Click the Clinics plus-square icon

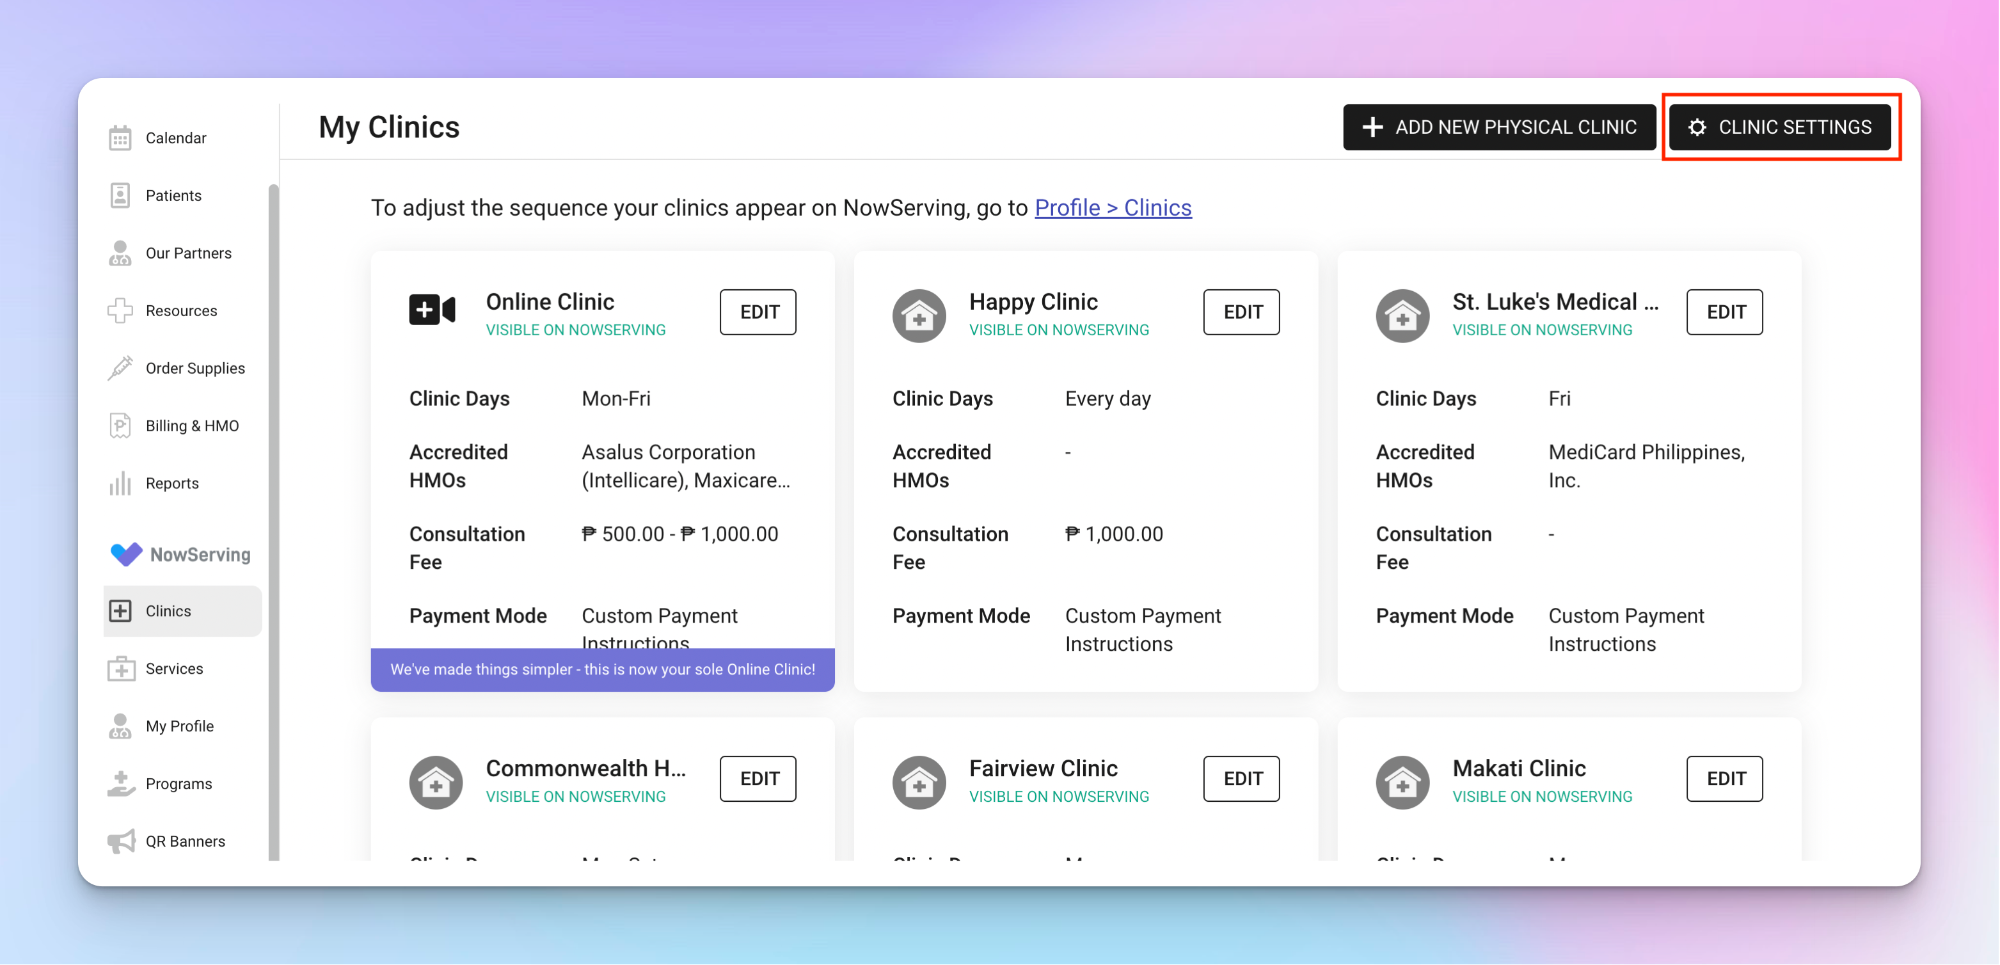tap(120, 611)
